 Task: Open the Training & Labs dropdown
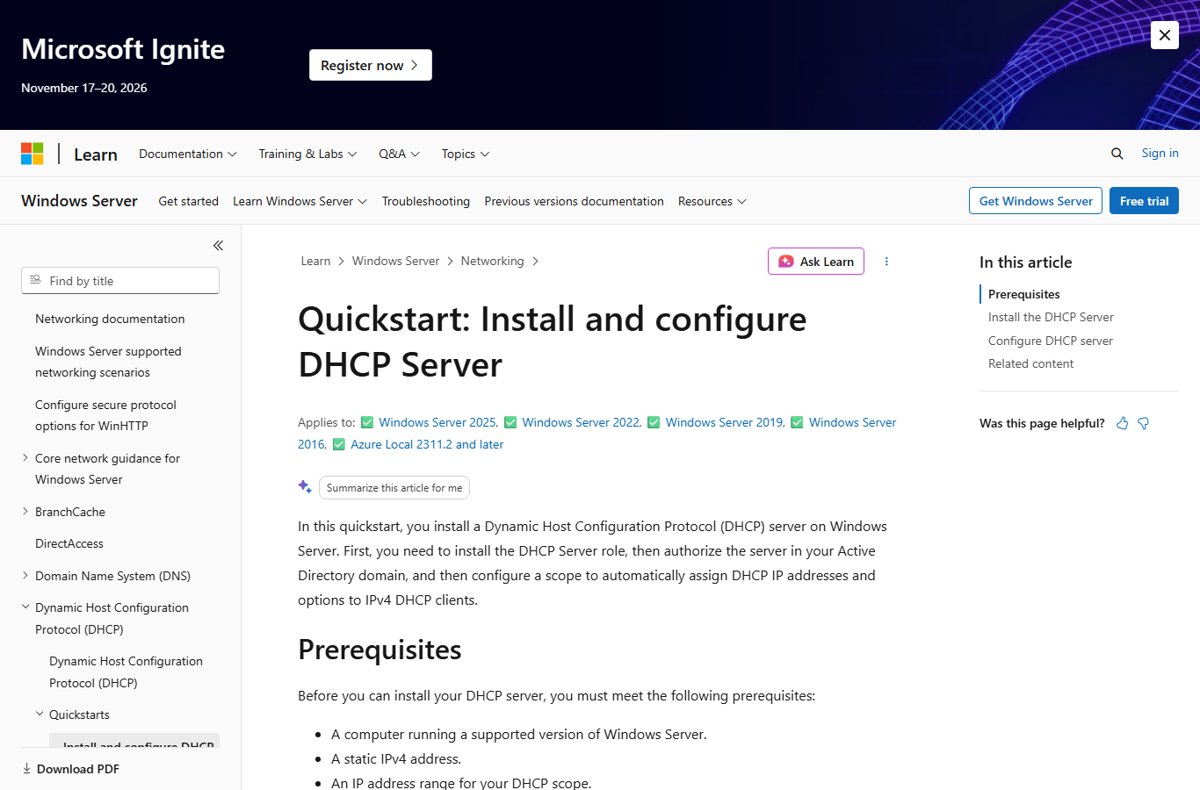[x=308, y=154]
